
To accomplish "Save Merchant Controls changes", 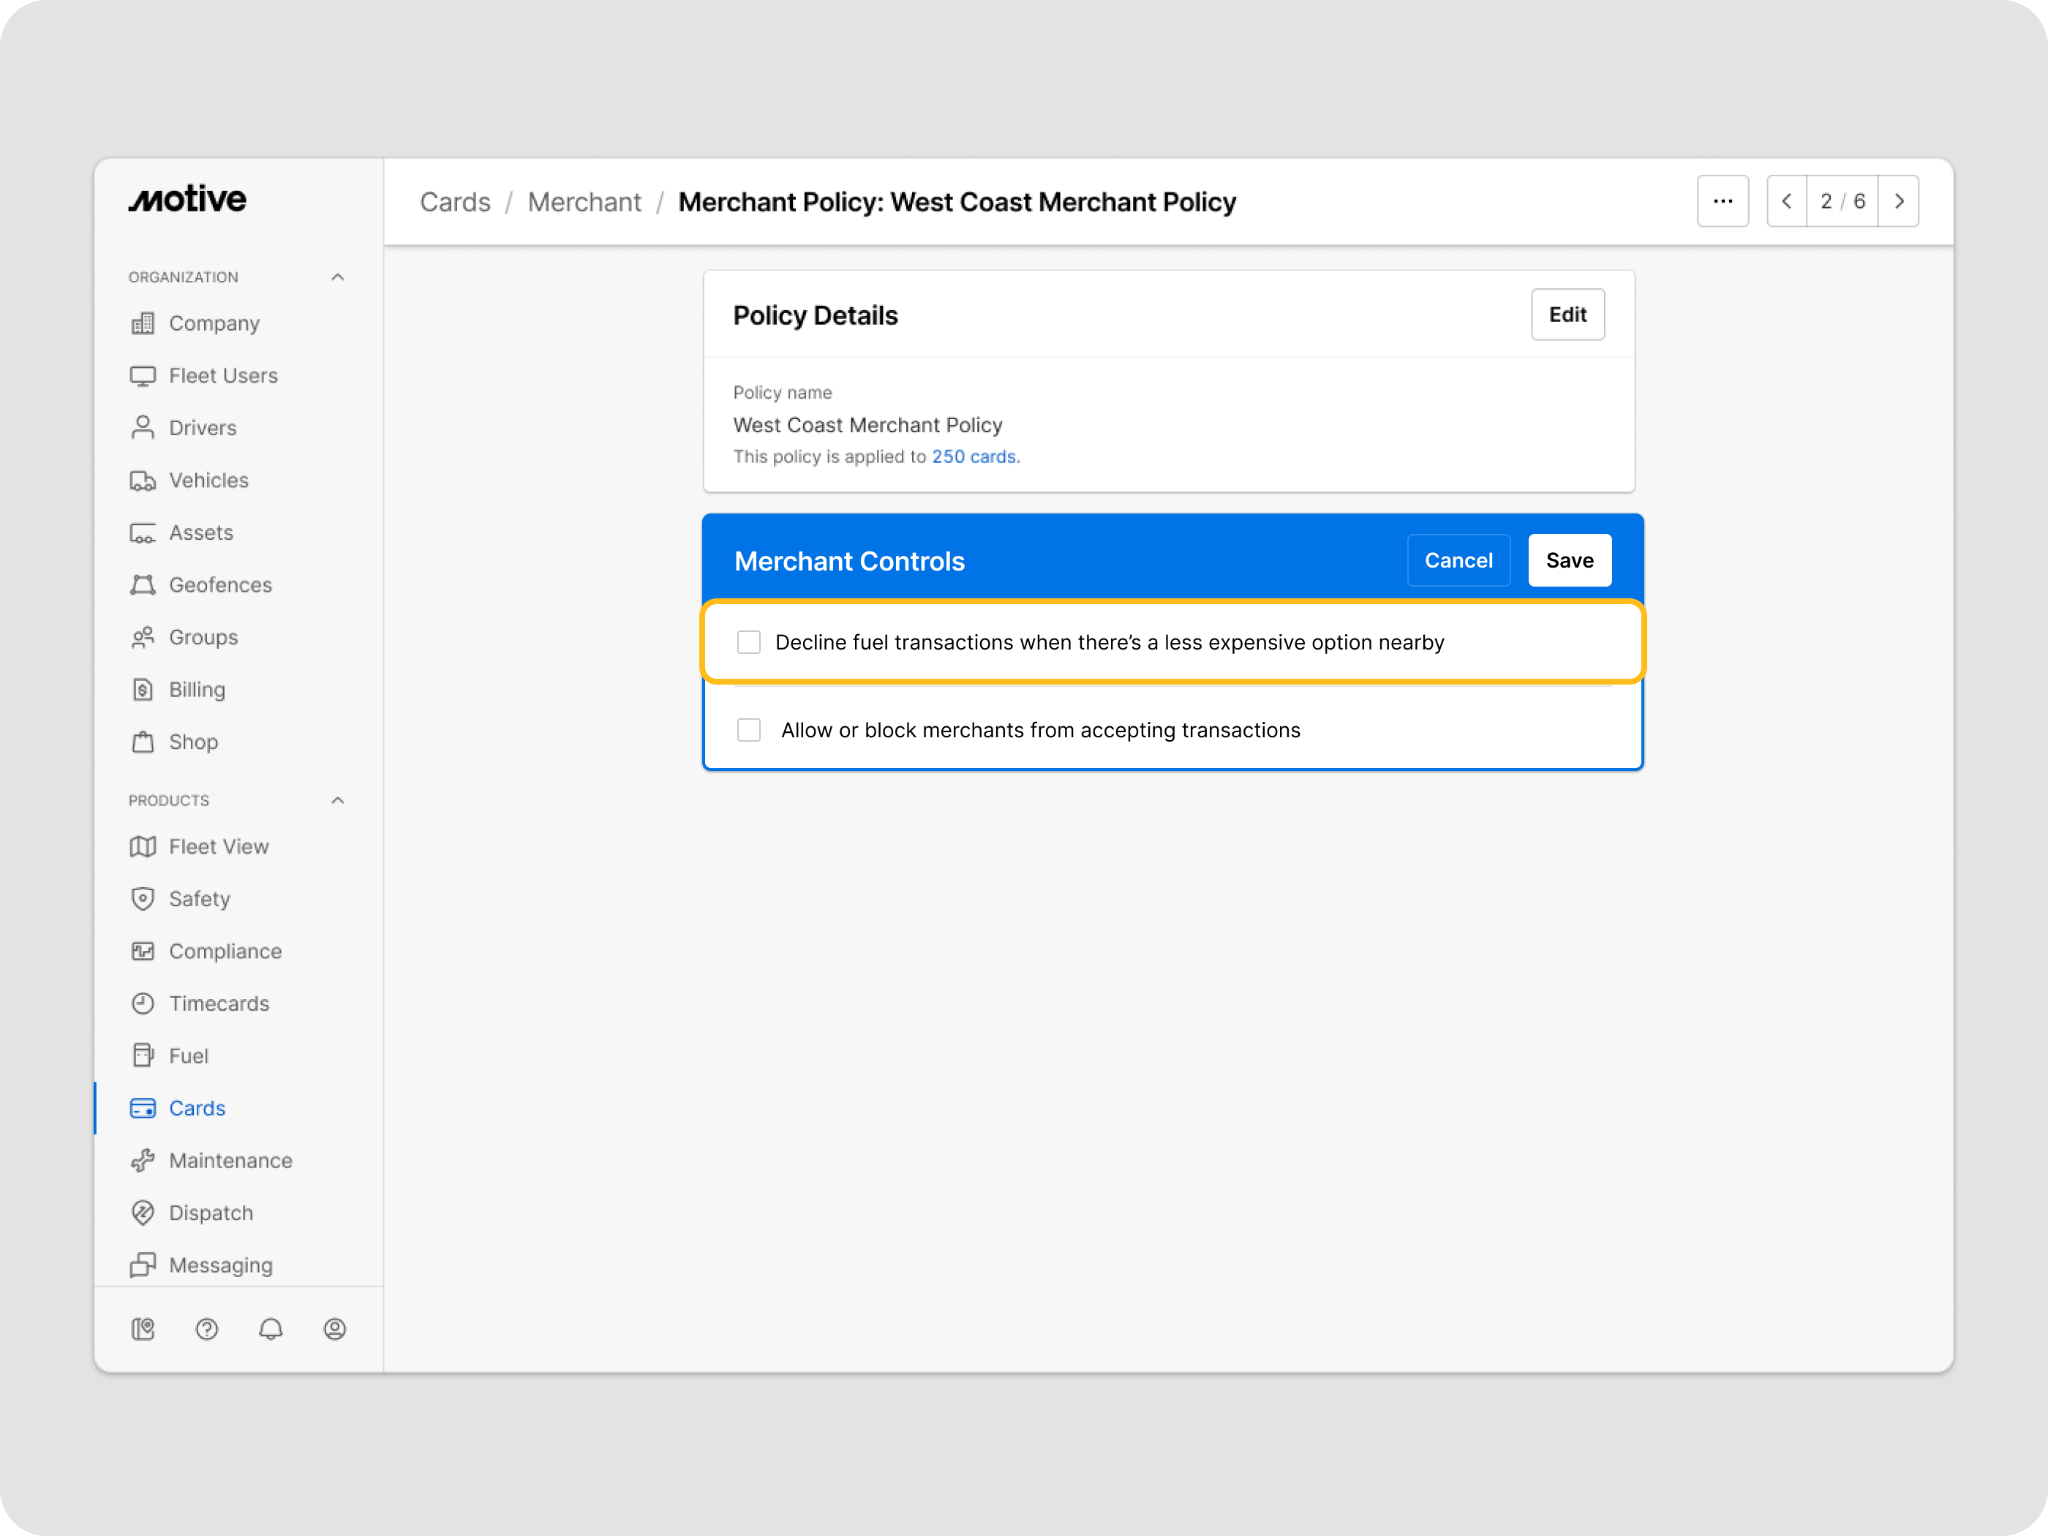I will [x=1570, y=560].
